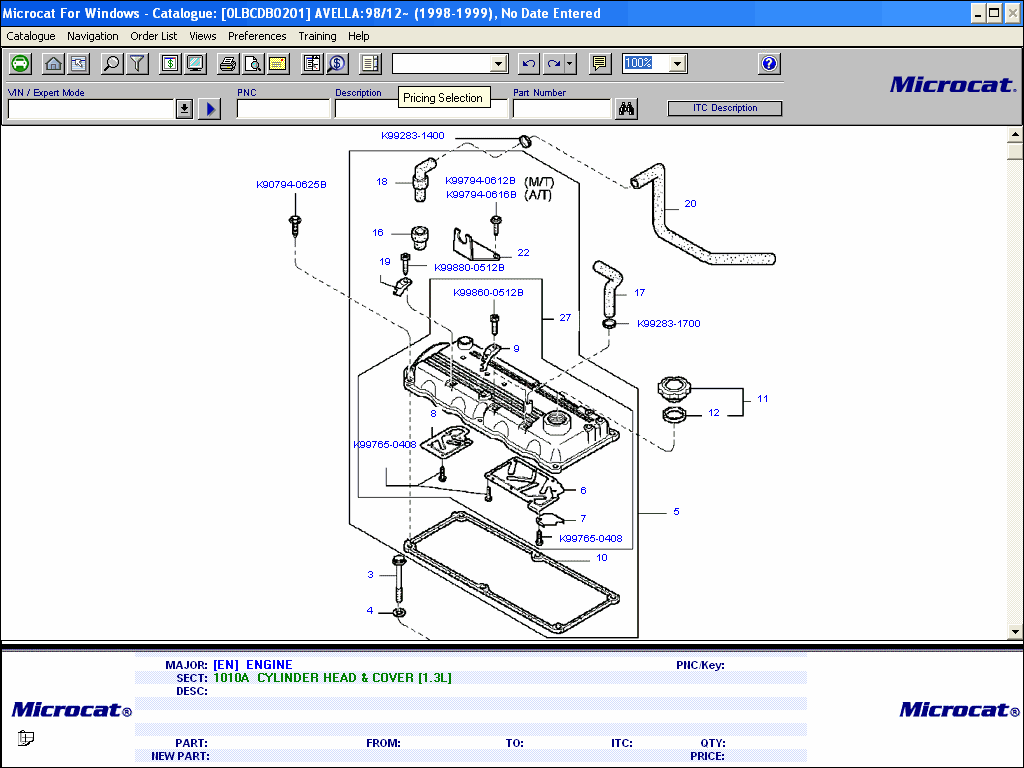The image size is (1024, 768).
Task: Open the search magnifier tool
Action: point(110,63)
